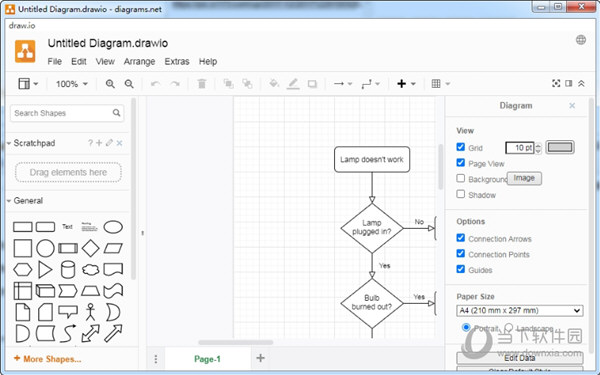The image size is (600, 375).
Task: Select the actor stick figure shape
Action: (90, 312)
